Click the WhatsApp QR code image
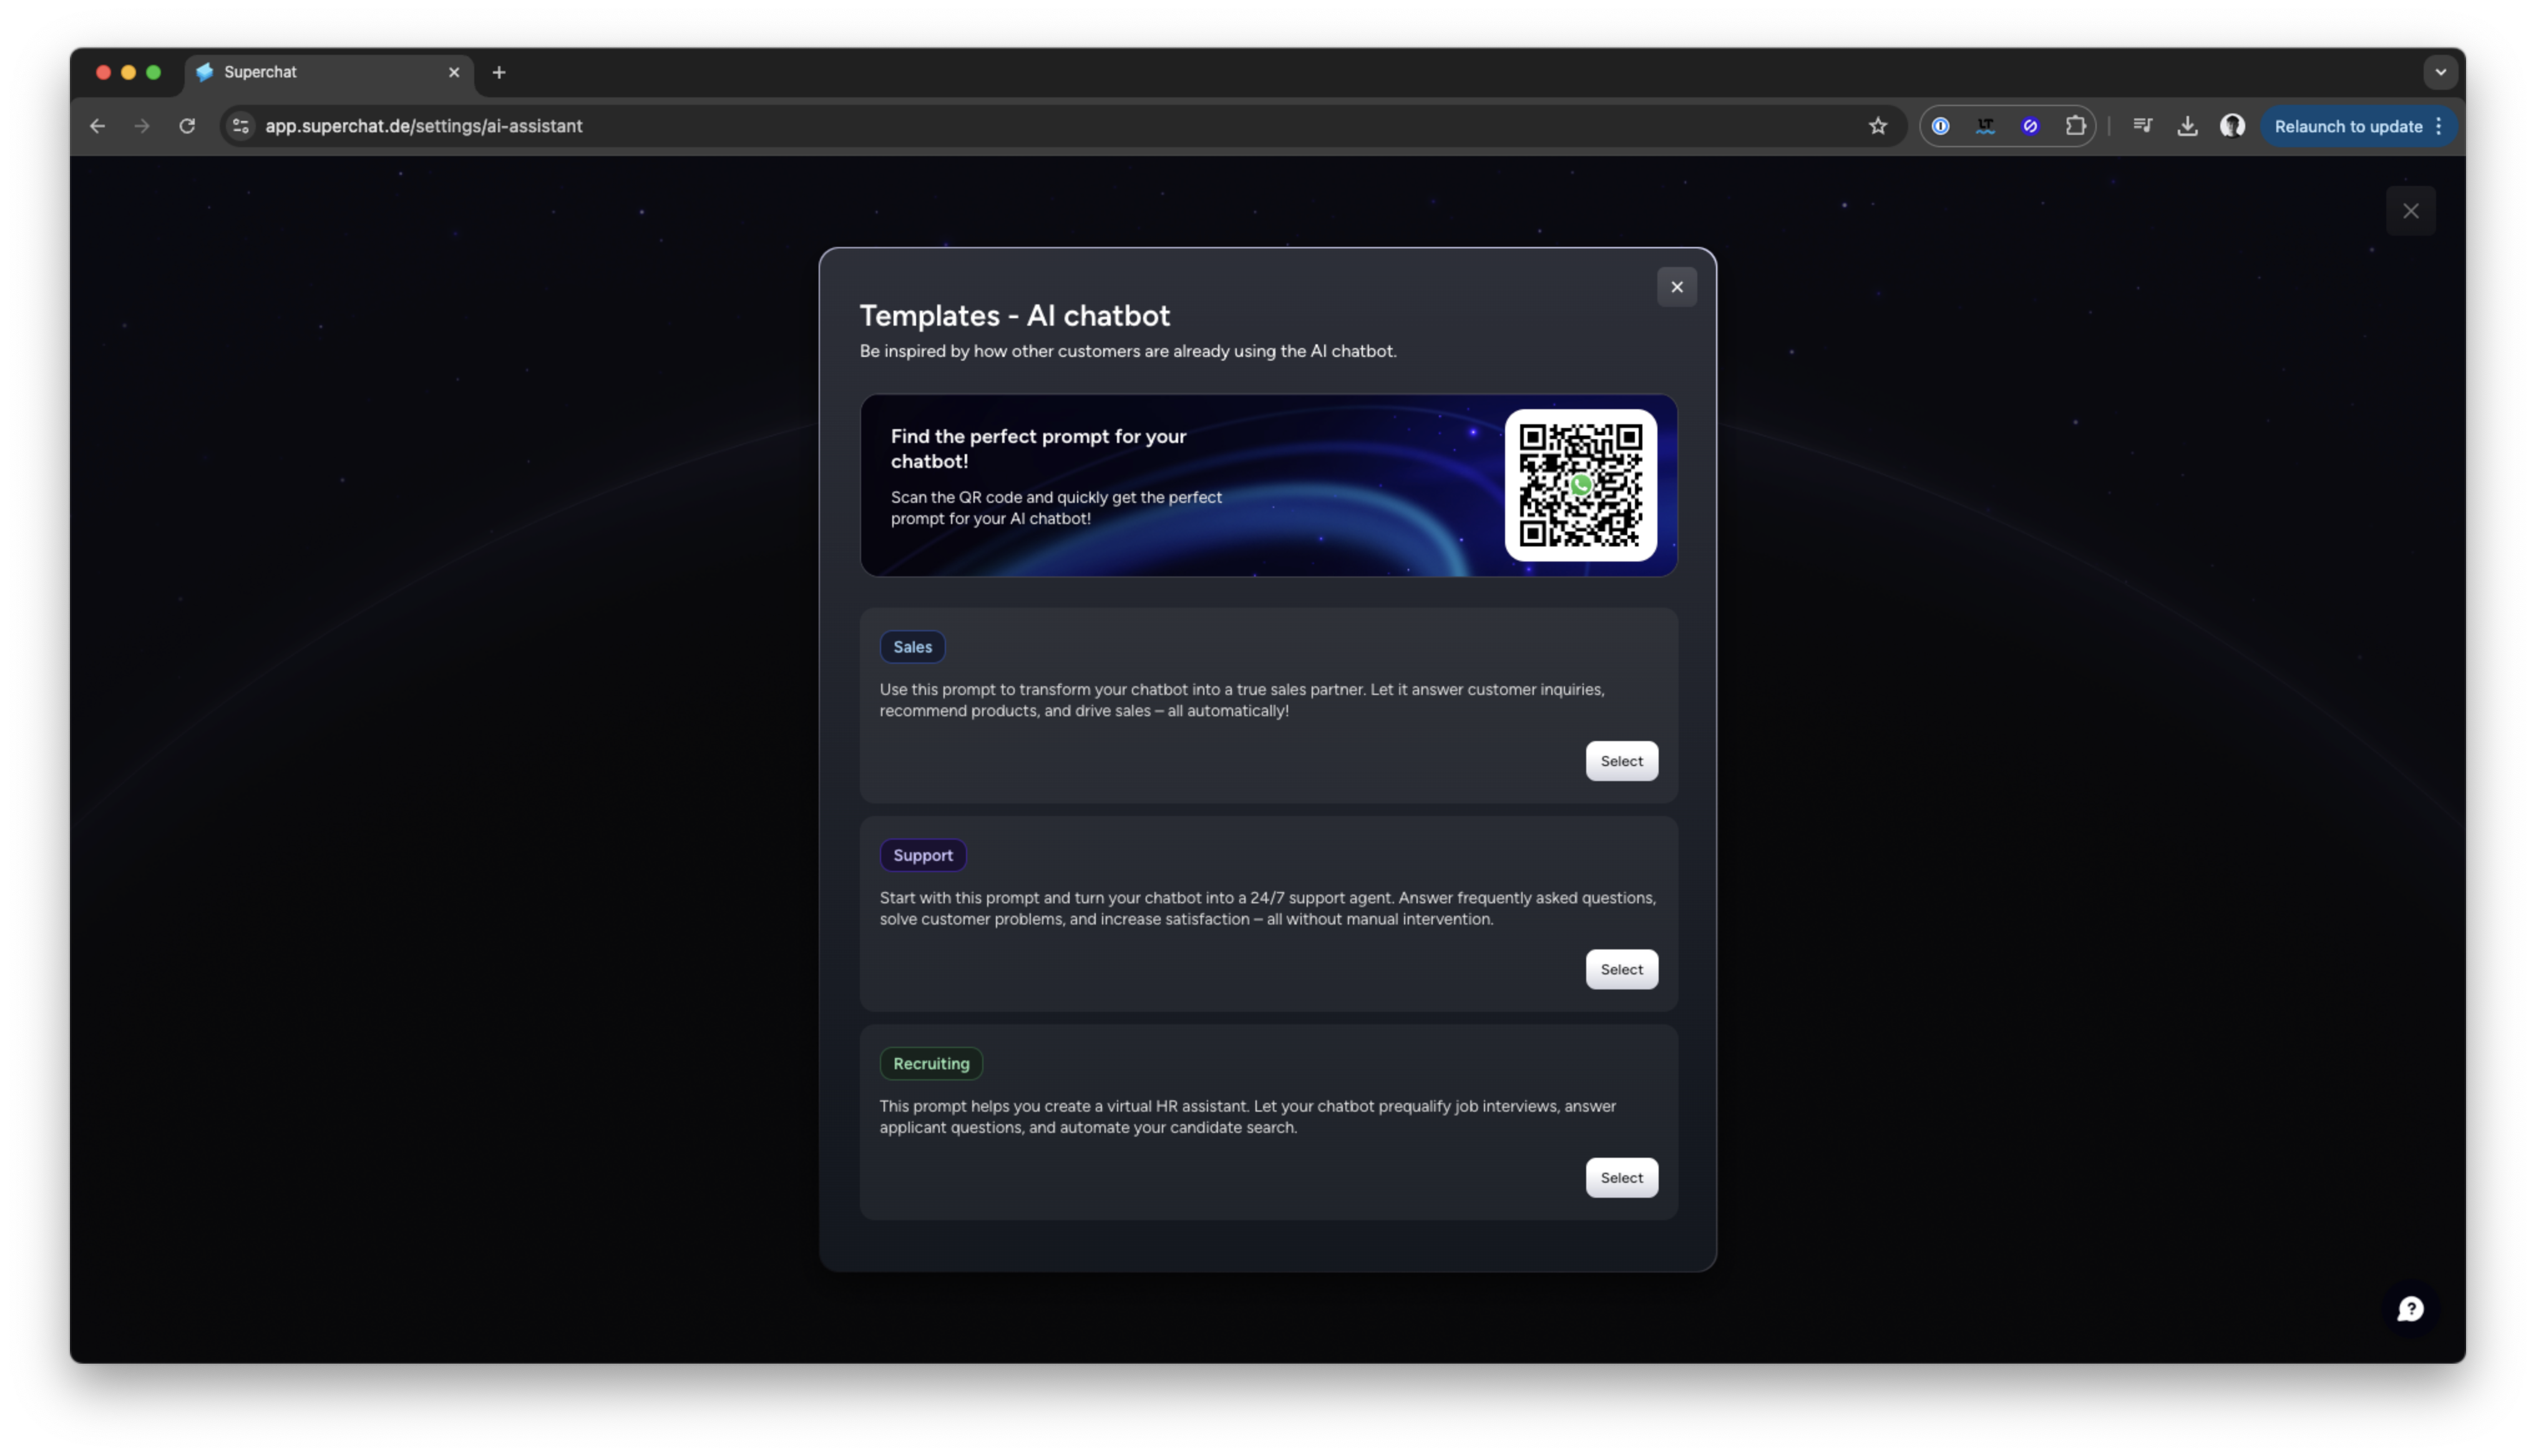The width and height of the screenshot is (2536, 1456). point(1580,485)
